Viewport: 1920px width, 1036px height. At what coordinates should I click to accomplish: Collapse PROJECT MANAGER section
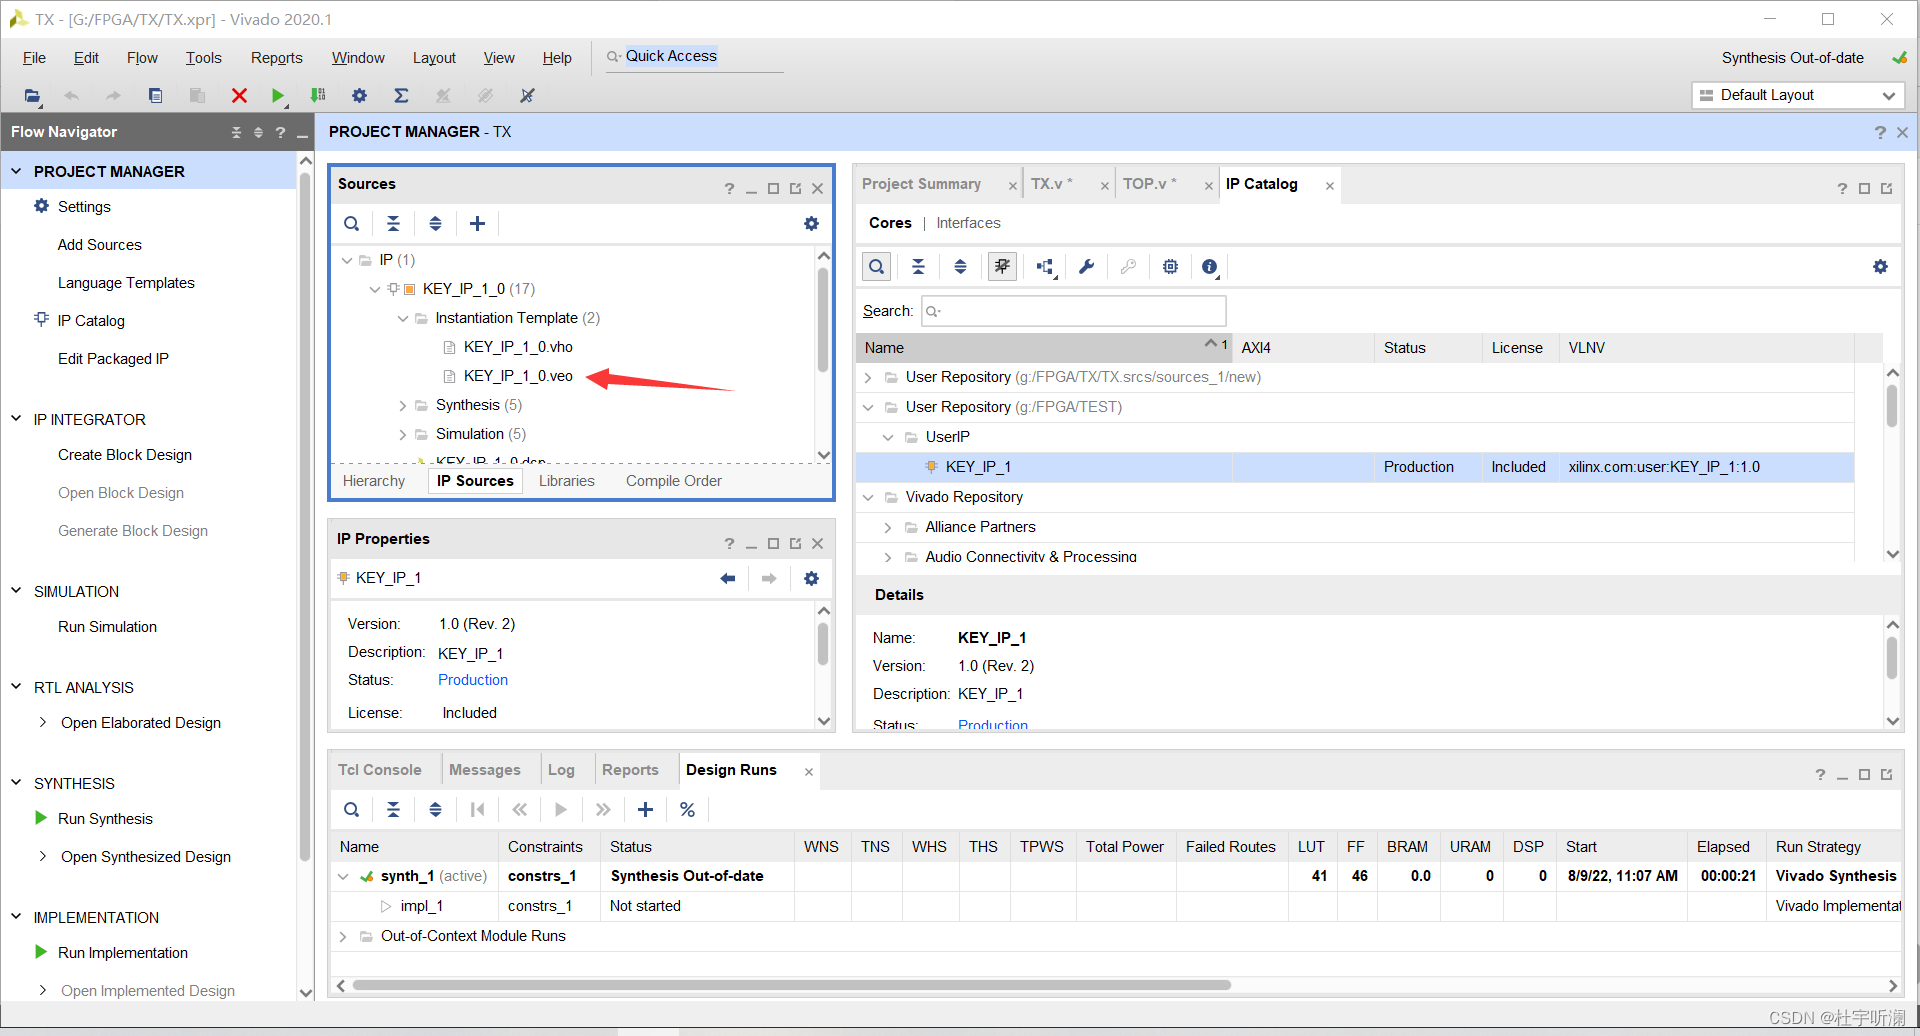(16, 171)
